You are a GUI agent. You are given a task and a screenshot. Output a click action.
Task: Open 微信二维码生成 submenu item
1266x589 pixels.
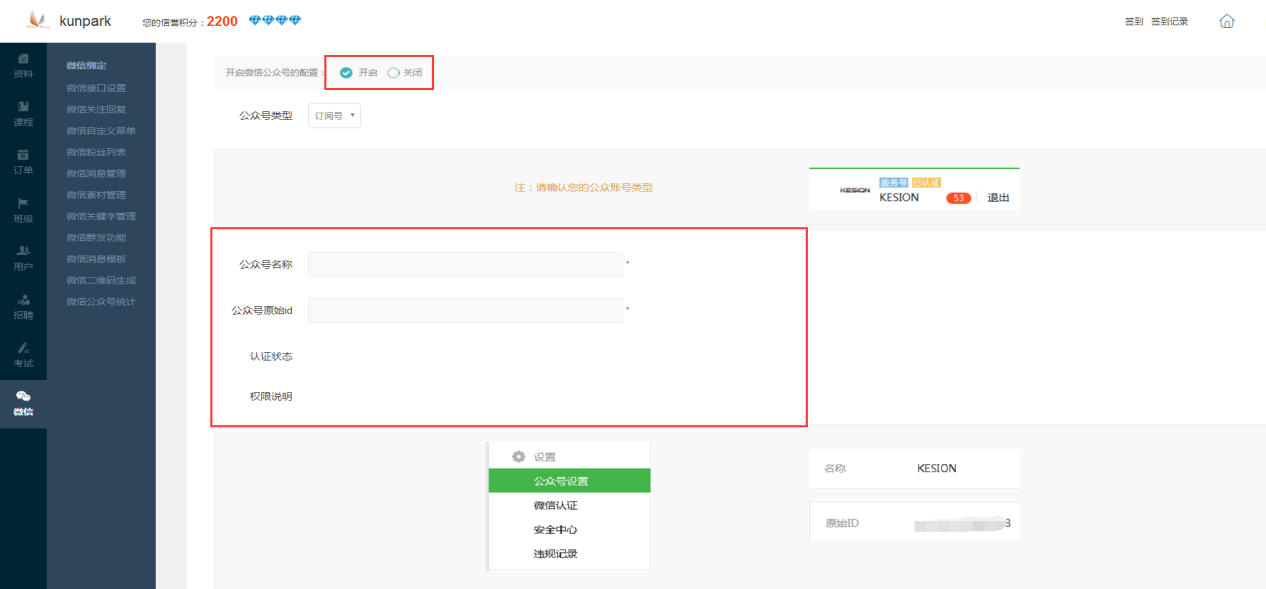pos(101,280)
